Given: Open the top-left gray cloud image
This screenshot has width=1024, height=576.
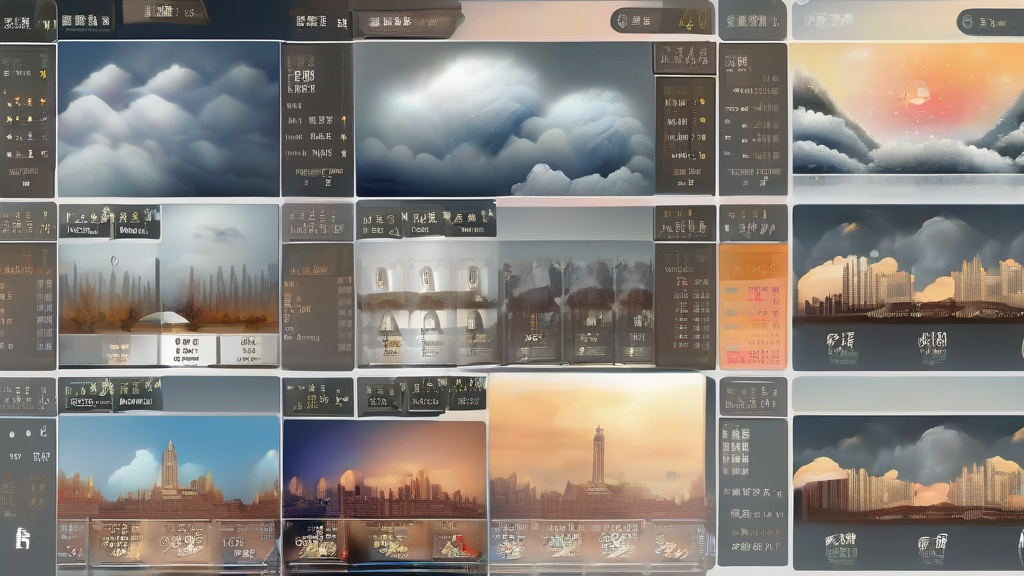Looking at the screenshot, I should tap(168, 118).
